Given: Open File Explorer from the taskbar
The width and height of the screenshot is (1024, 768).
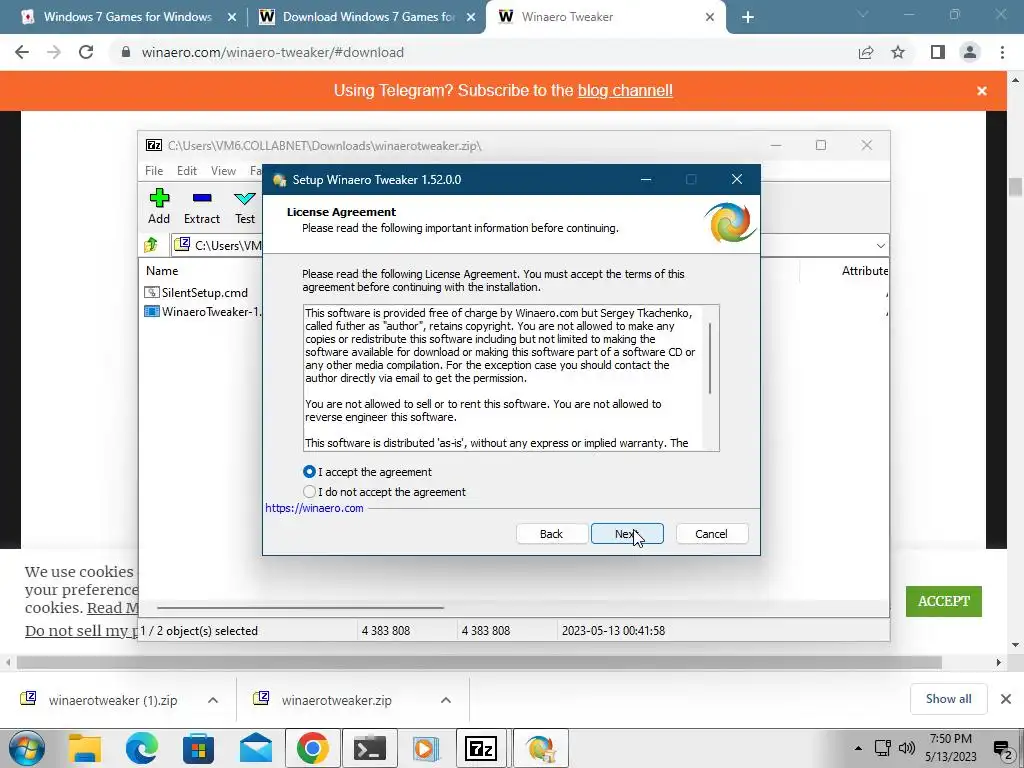Looking at the screenshot, I should 85,748.
